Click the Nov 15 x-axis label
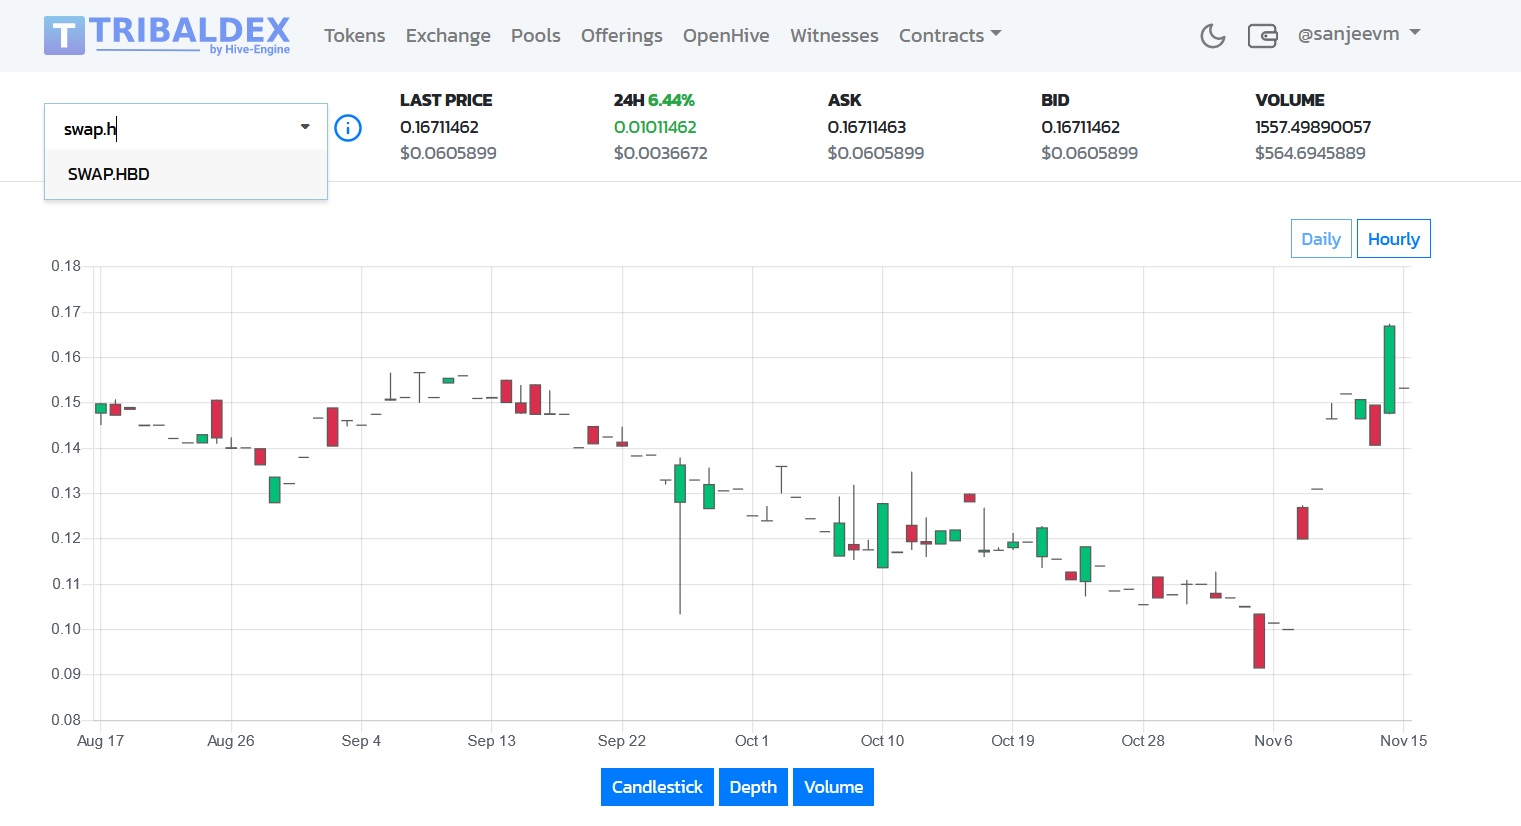The height and width of the screenshot is (826, 1521). tap(1403, 741)
